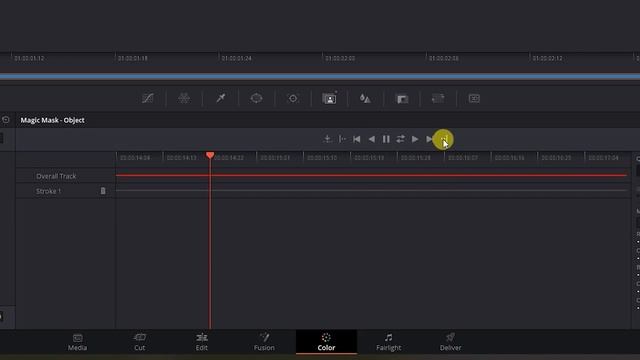Track reverse to first frame
The height and width of the screenshot is (360, 640).
[x=357, y=139]
